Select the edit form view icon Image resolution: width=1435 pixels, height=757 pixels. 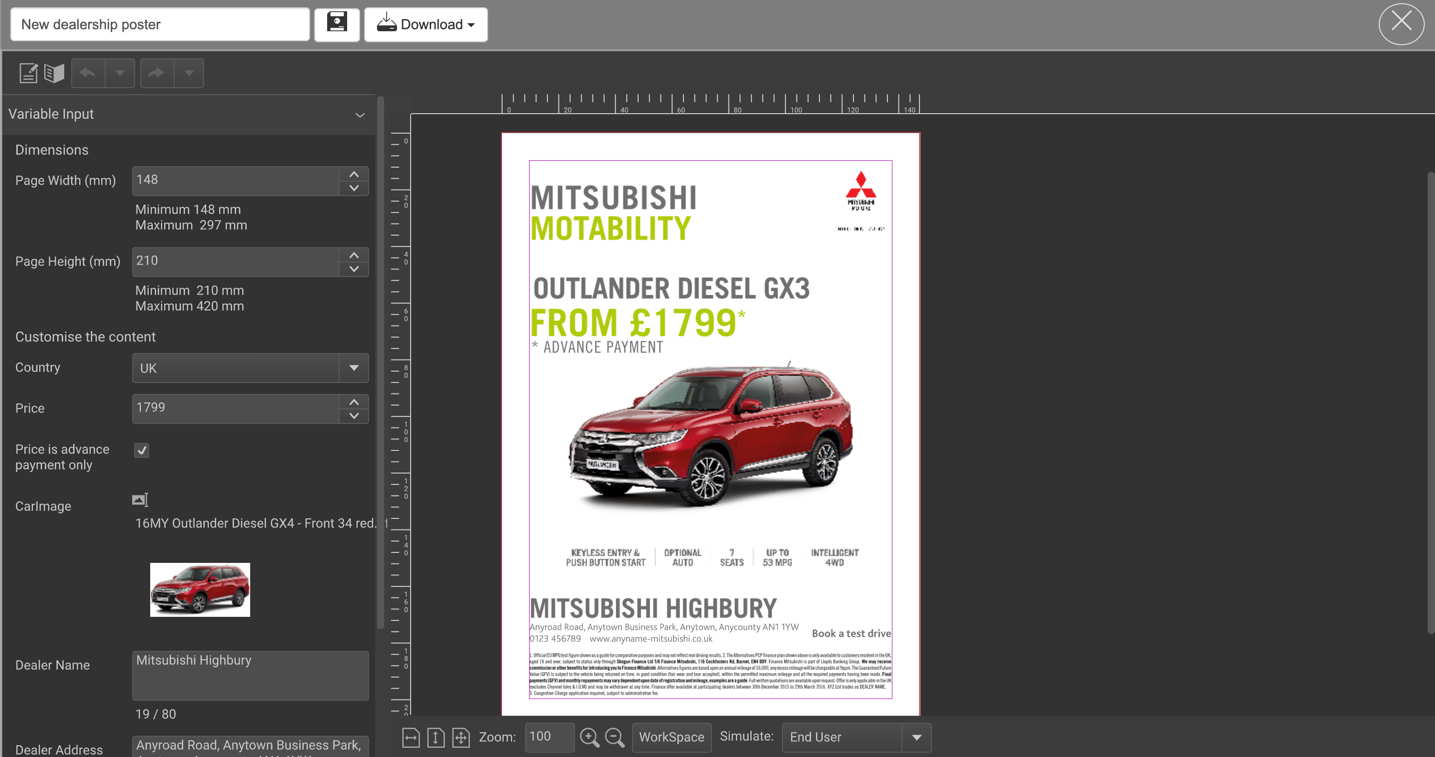click(28, 73)
